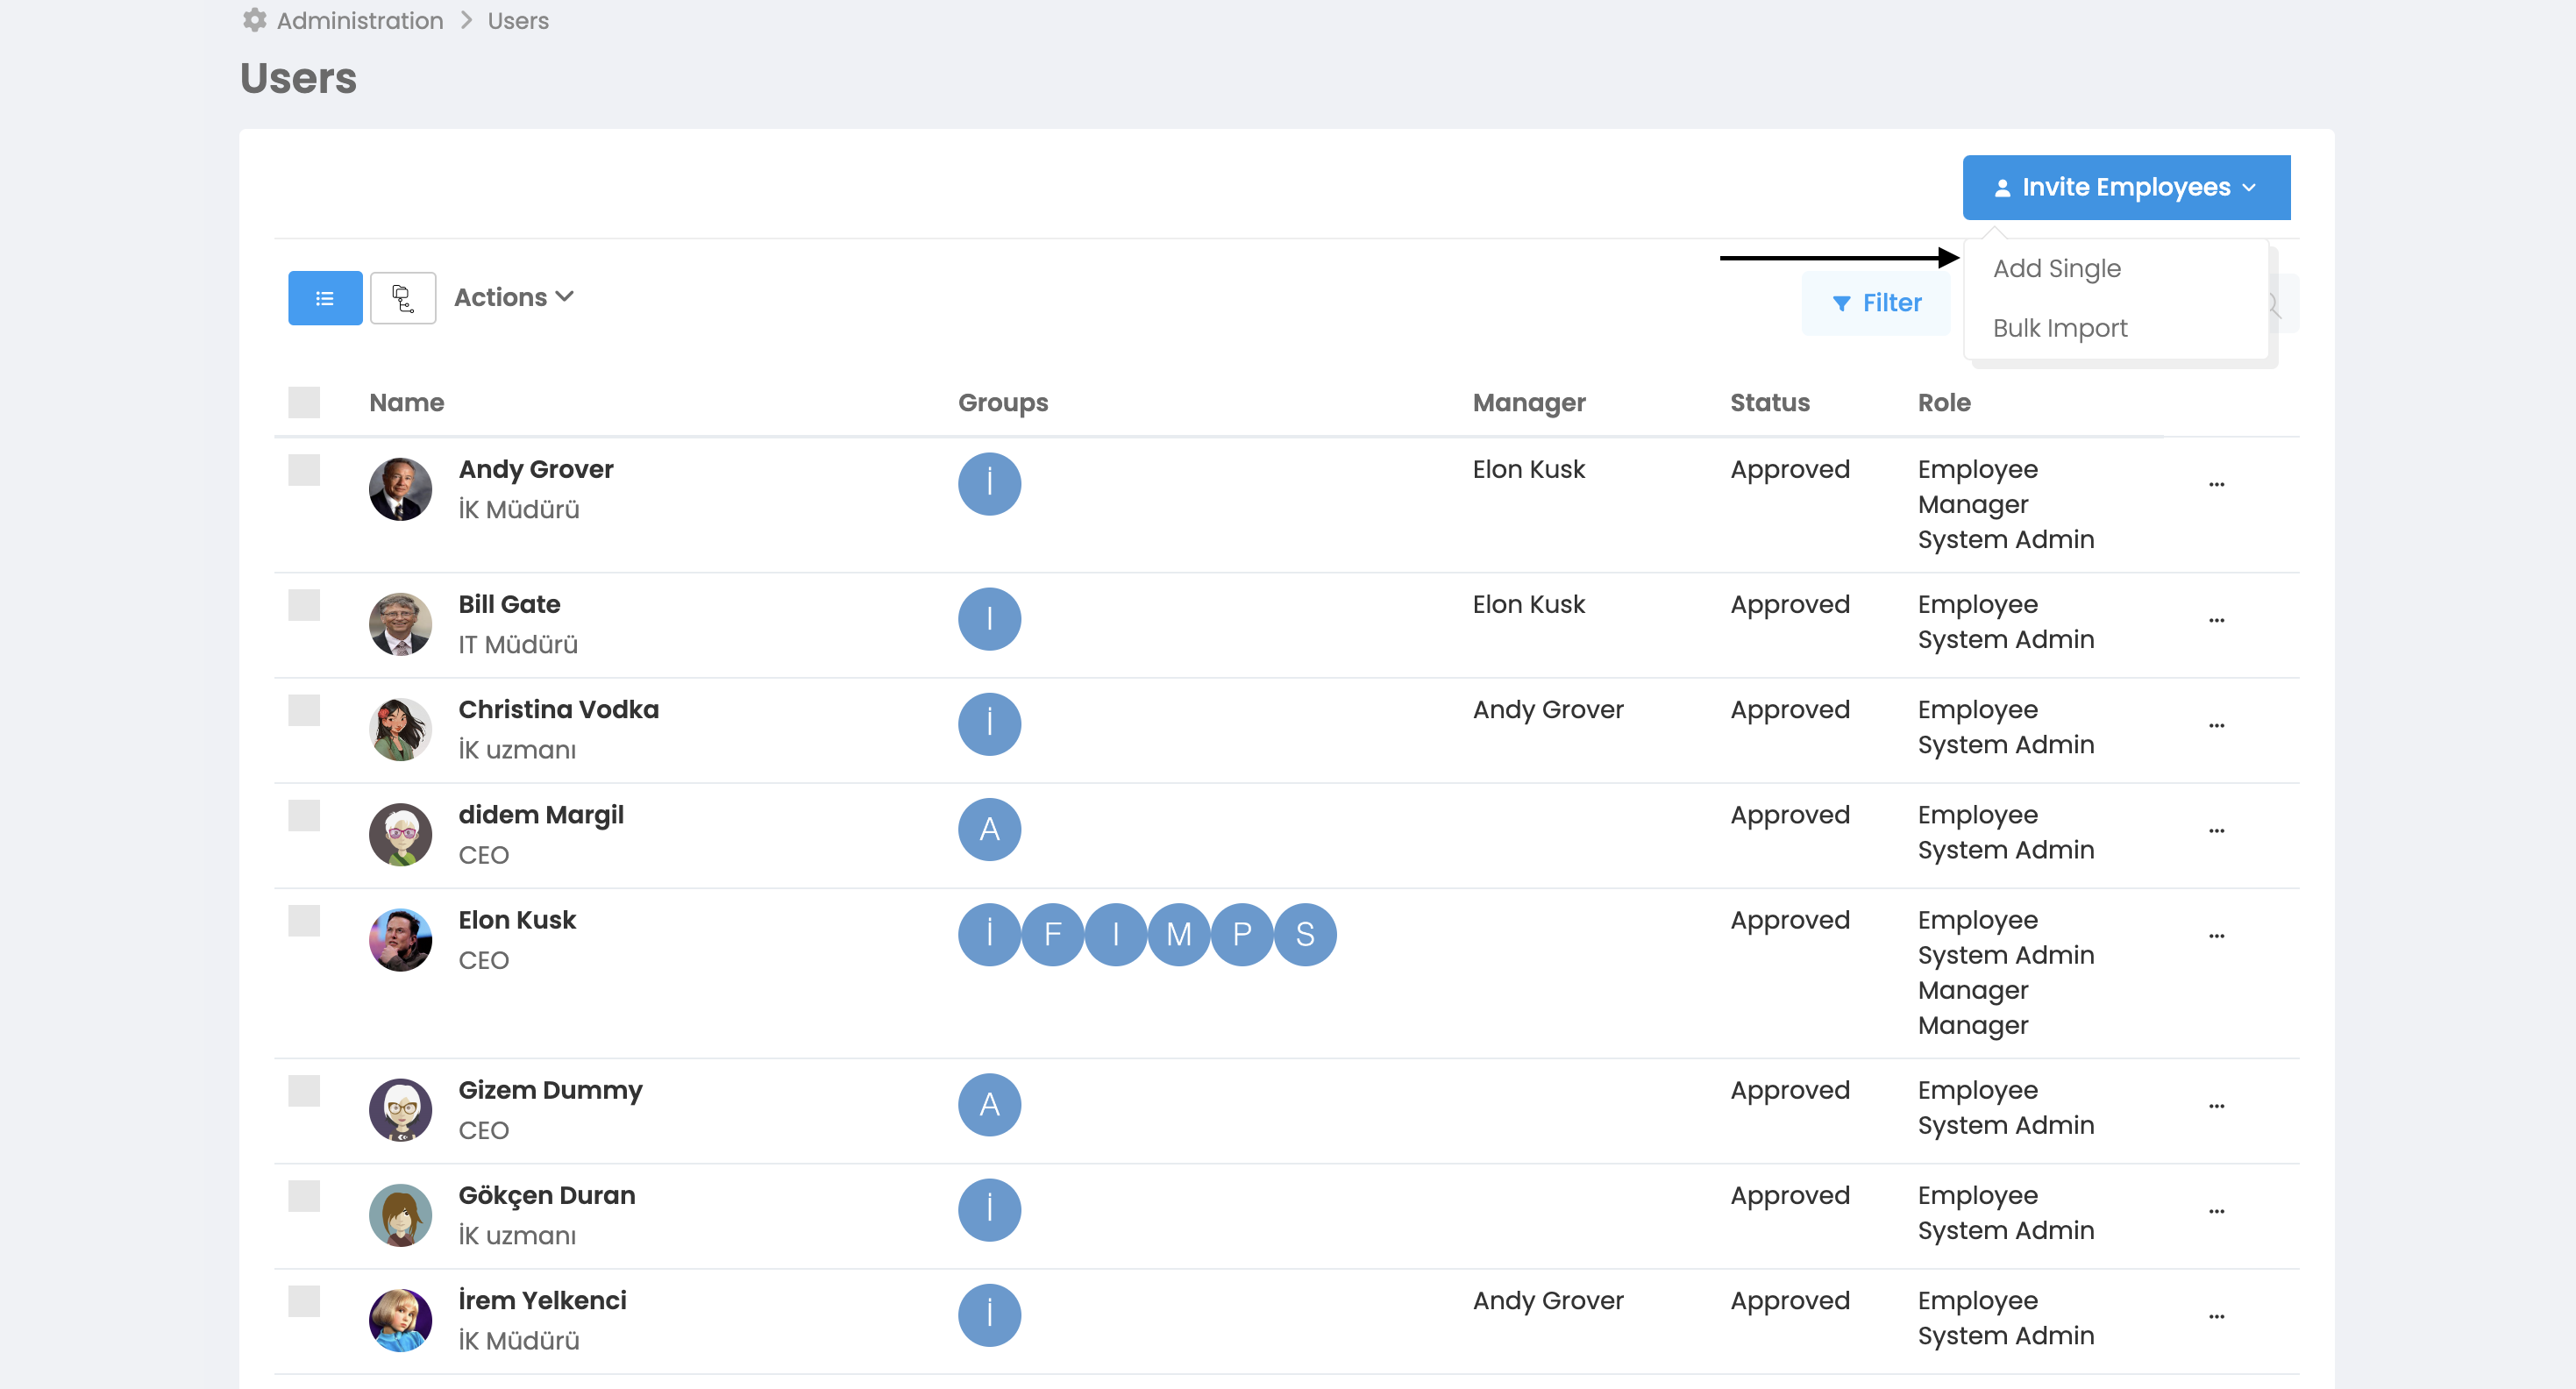Image resolution: width=2576 pixels, height=1389 pixels.
Task: Check the box next to Christina Vodka
Action: point(304,710)
